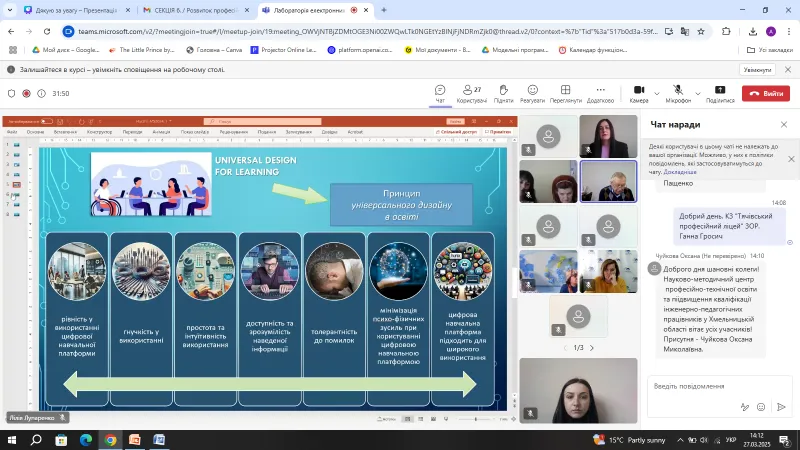This screenshot has width=800, height=450.
Task: Turn on the camera (Камера)
Action: (x=639, y=94)
